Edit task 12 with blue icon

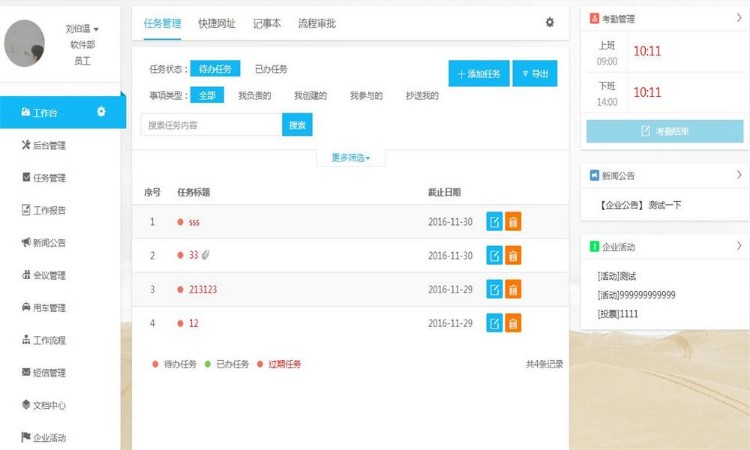495,323
